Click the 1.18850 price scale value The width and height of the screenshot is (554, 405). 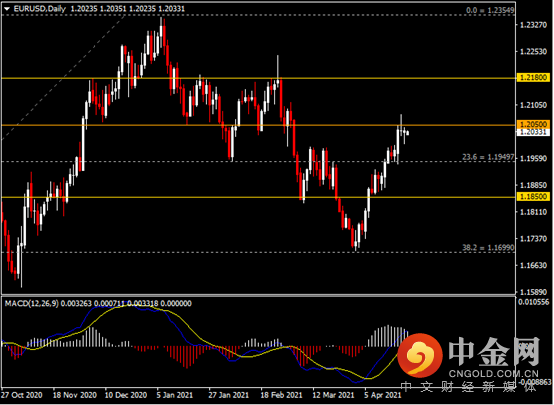point(533,185)
